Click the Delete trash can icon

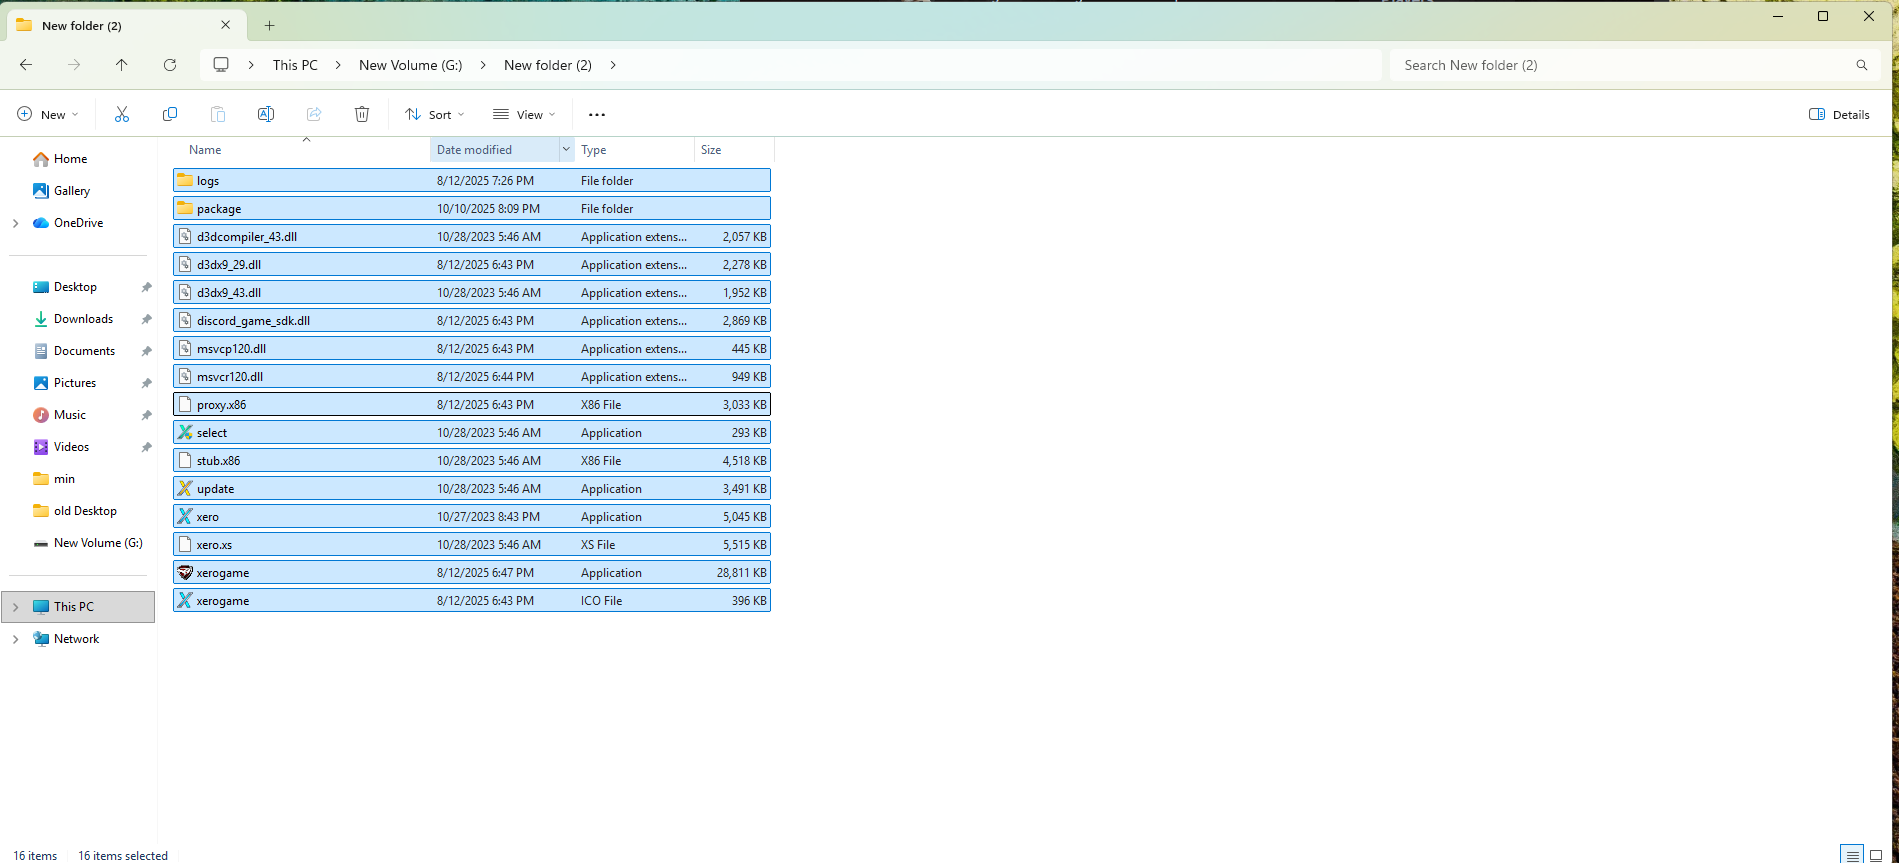coord(362,115)
